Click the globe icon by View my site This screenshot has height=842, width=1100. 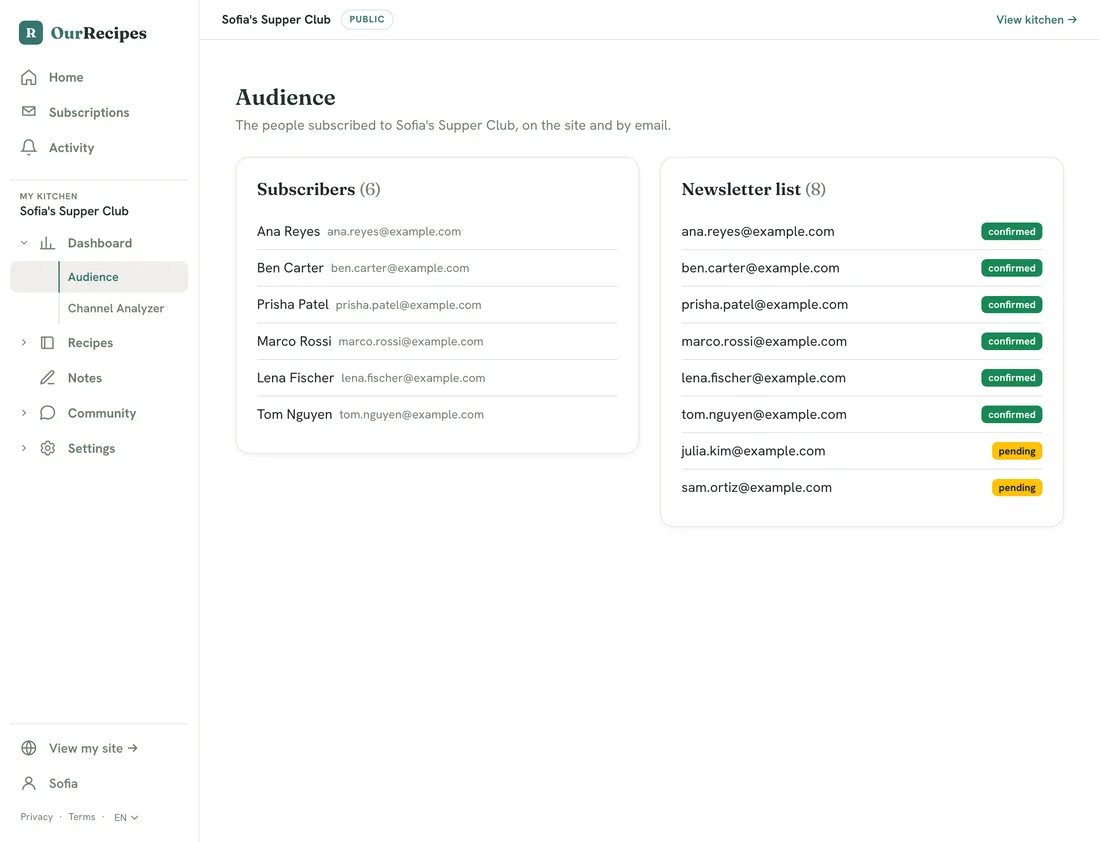(29, 748)
